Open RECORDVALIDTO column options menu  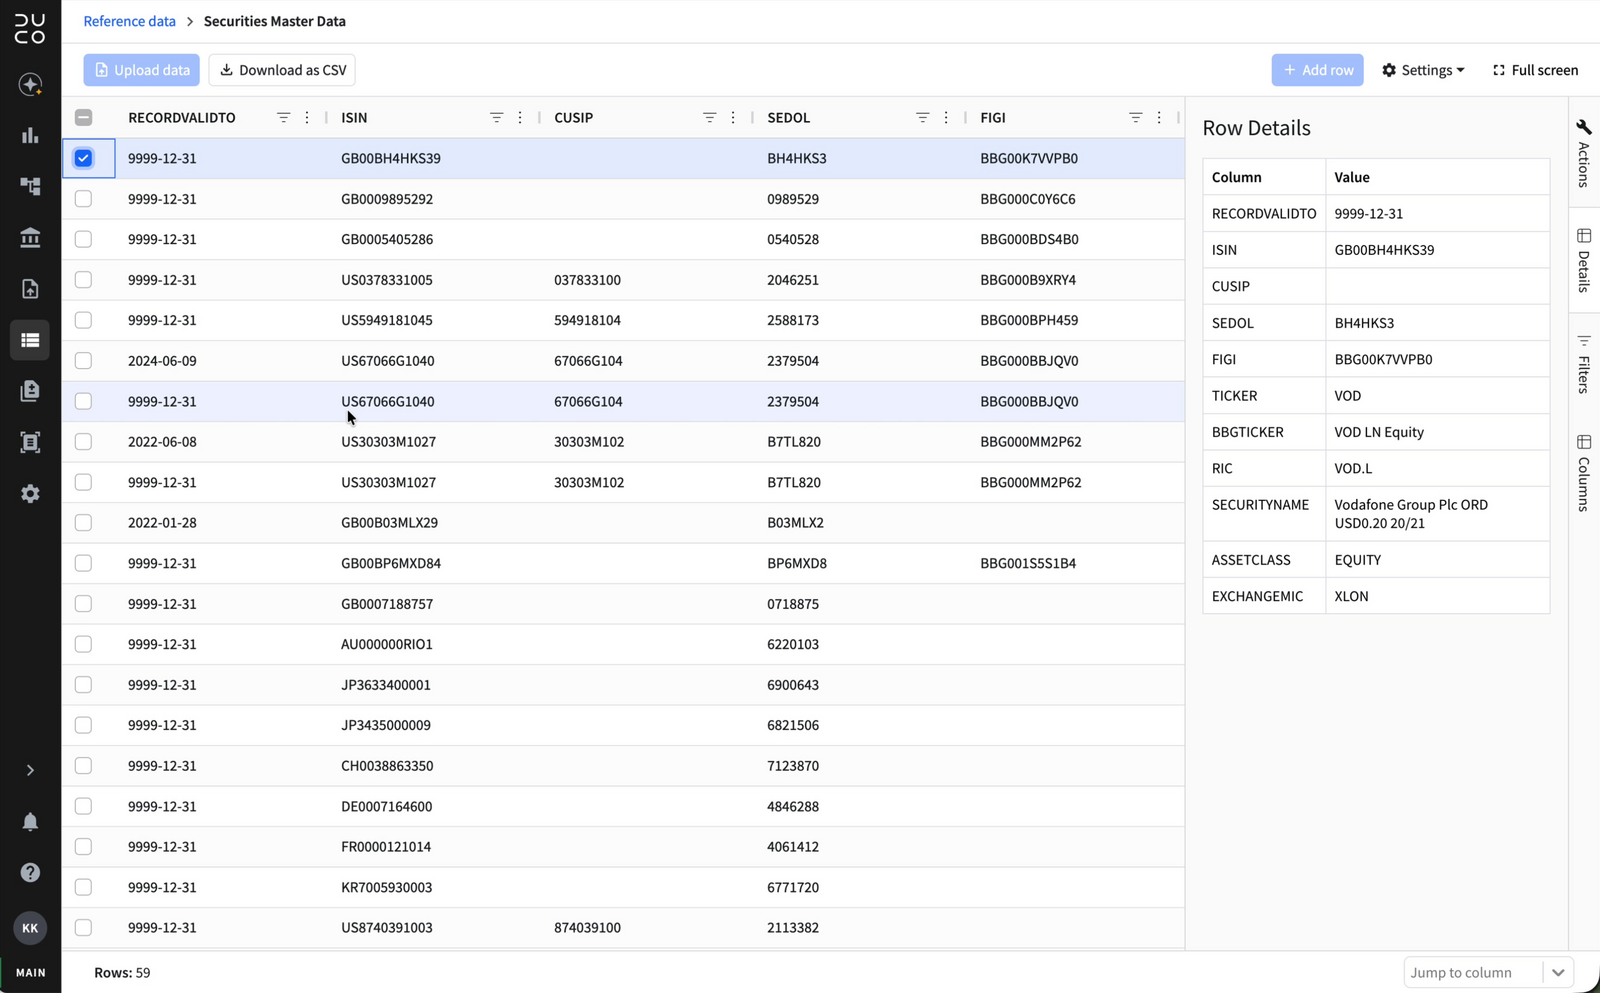coord(307,117)
